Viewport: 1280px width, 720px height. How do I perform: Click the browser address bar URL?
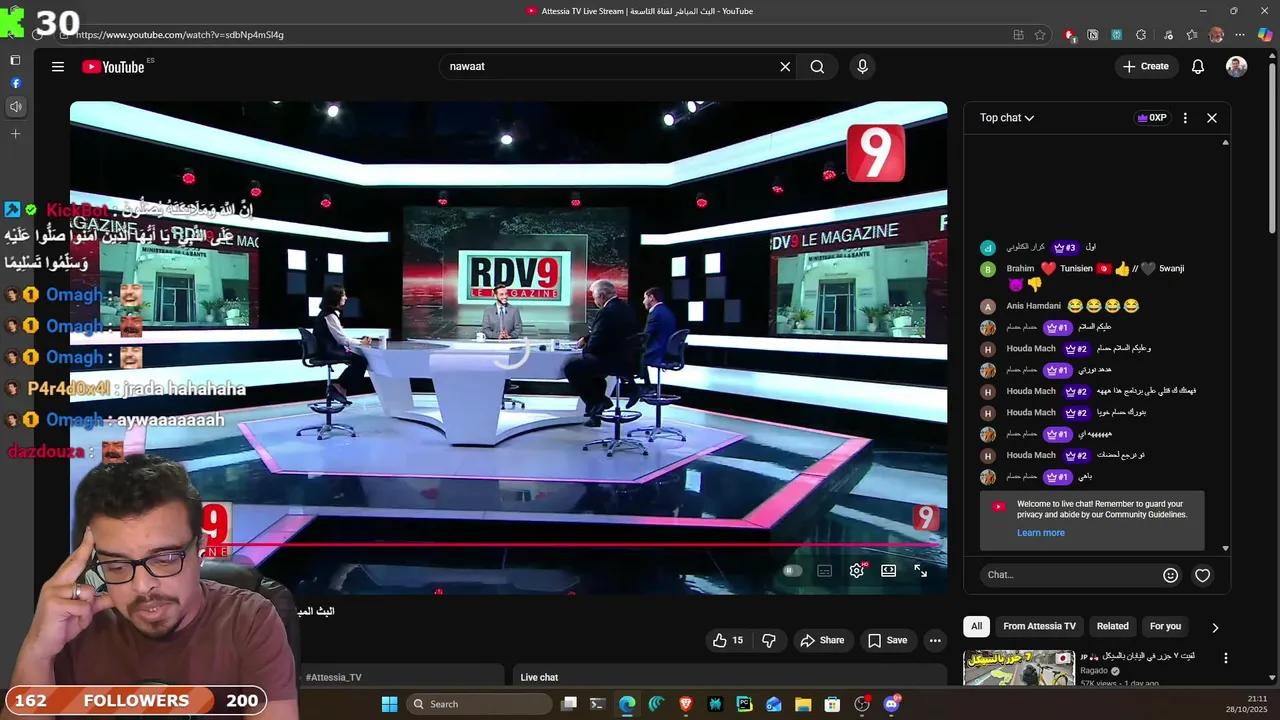pos(180,35)
